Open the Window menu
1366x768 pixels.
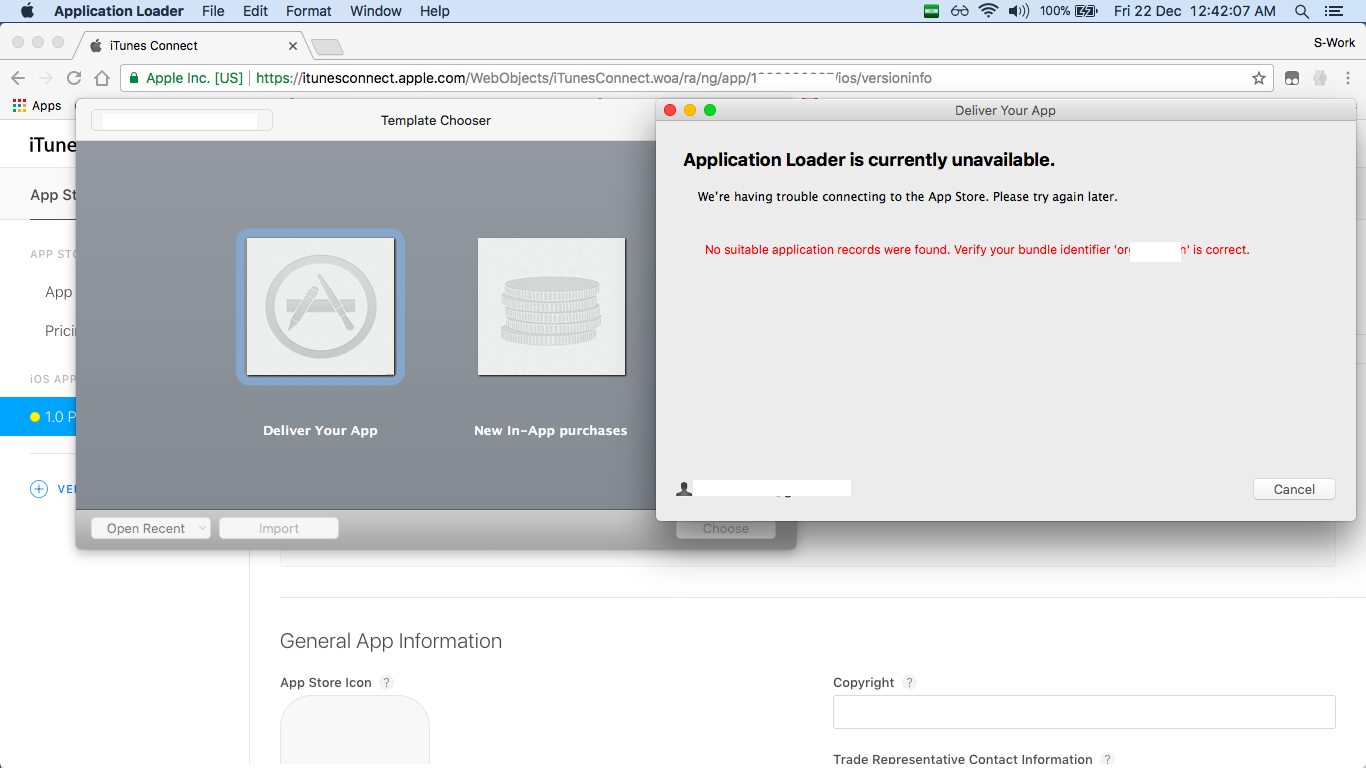coord(376,11)
